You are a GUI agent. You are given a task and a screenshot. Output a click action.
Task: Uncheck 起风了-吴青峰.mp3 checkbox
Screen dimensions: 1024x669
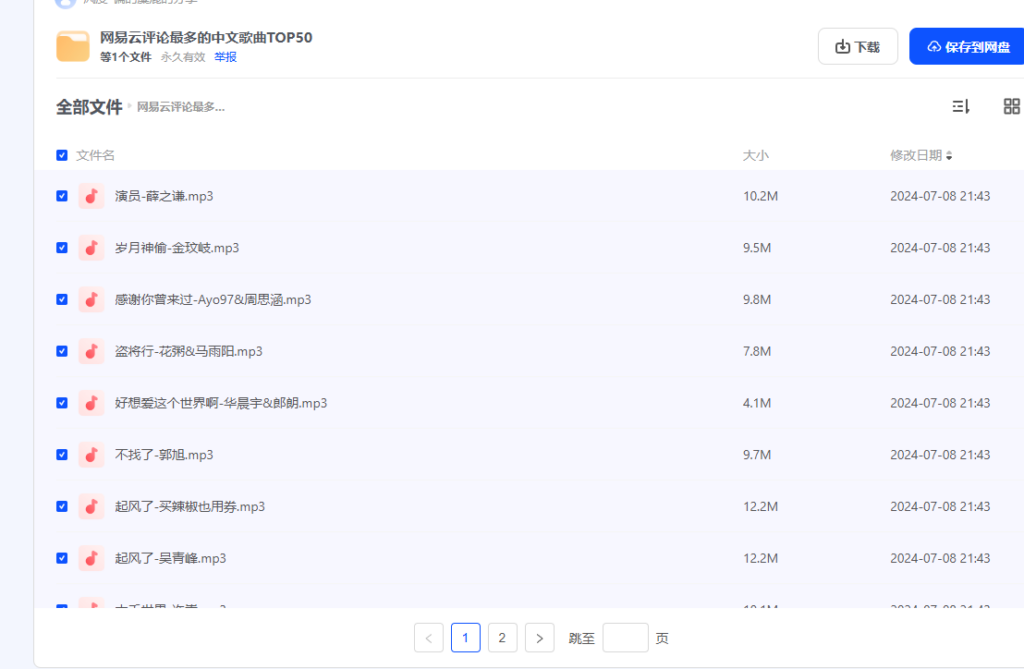(x=62, y=558)
